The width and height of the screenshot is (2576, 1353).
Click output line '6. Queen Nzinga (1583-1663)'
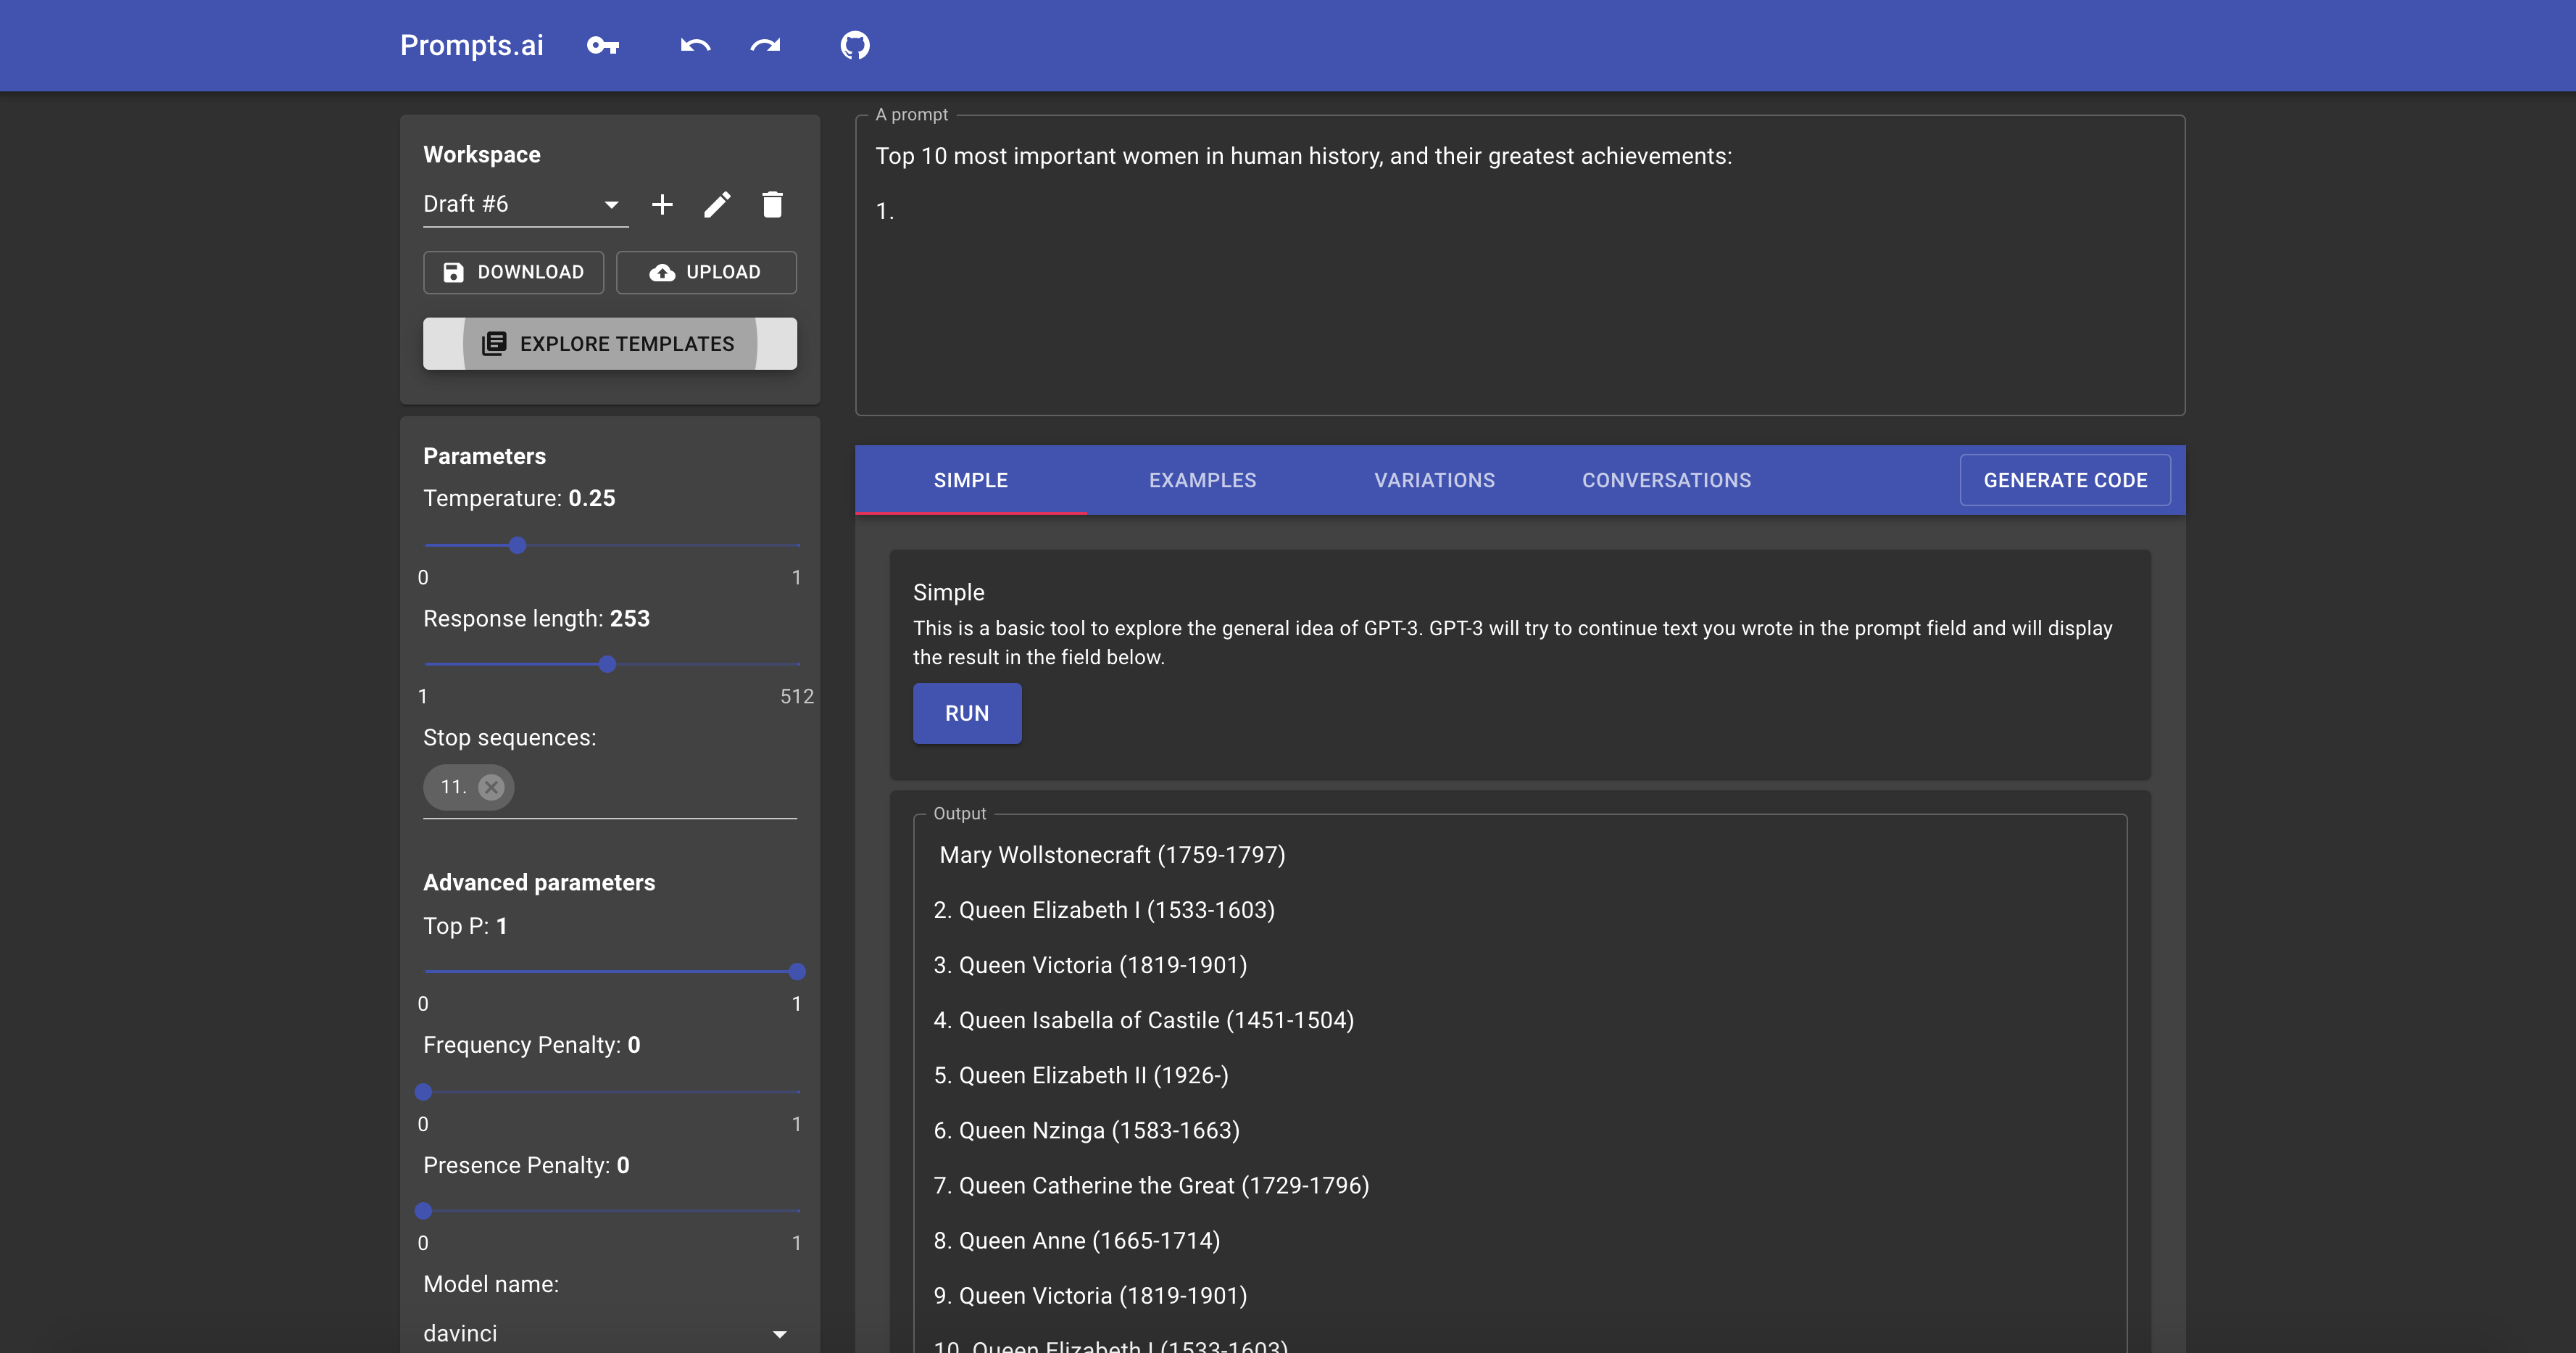click(1086, 1130)
